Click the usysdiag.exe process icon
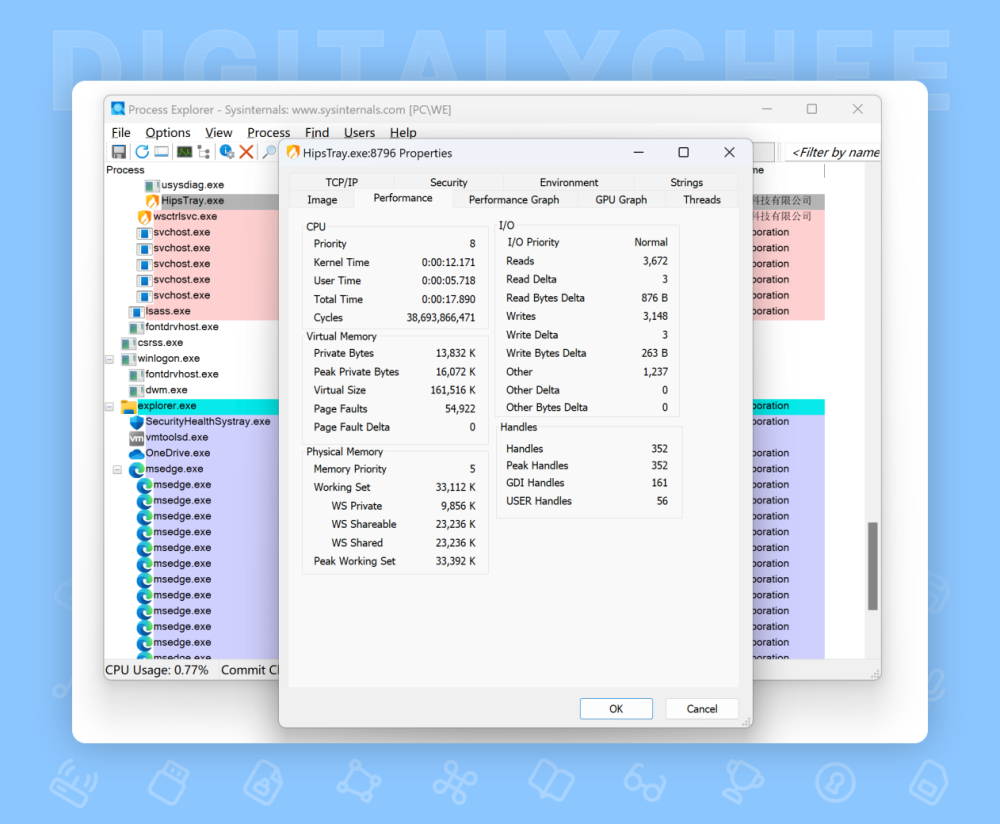 click(152, 186)
